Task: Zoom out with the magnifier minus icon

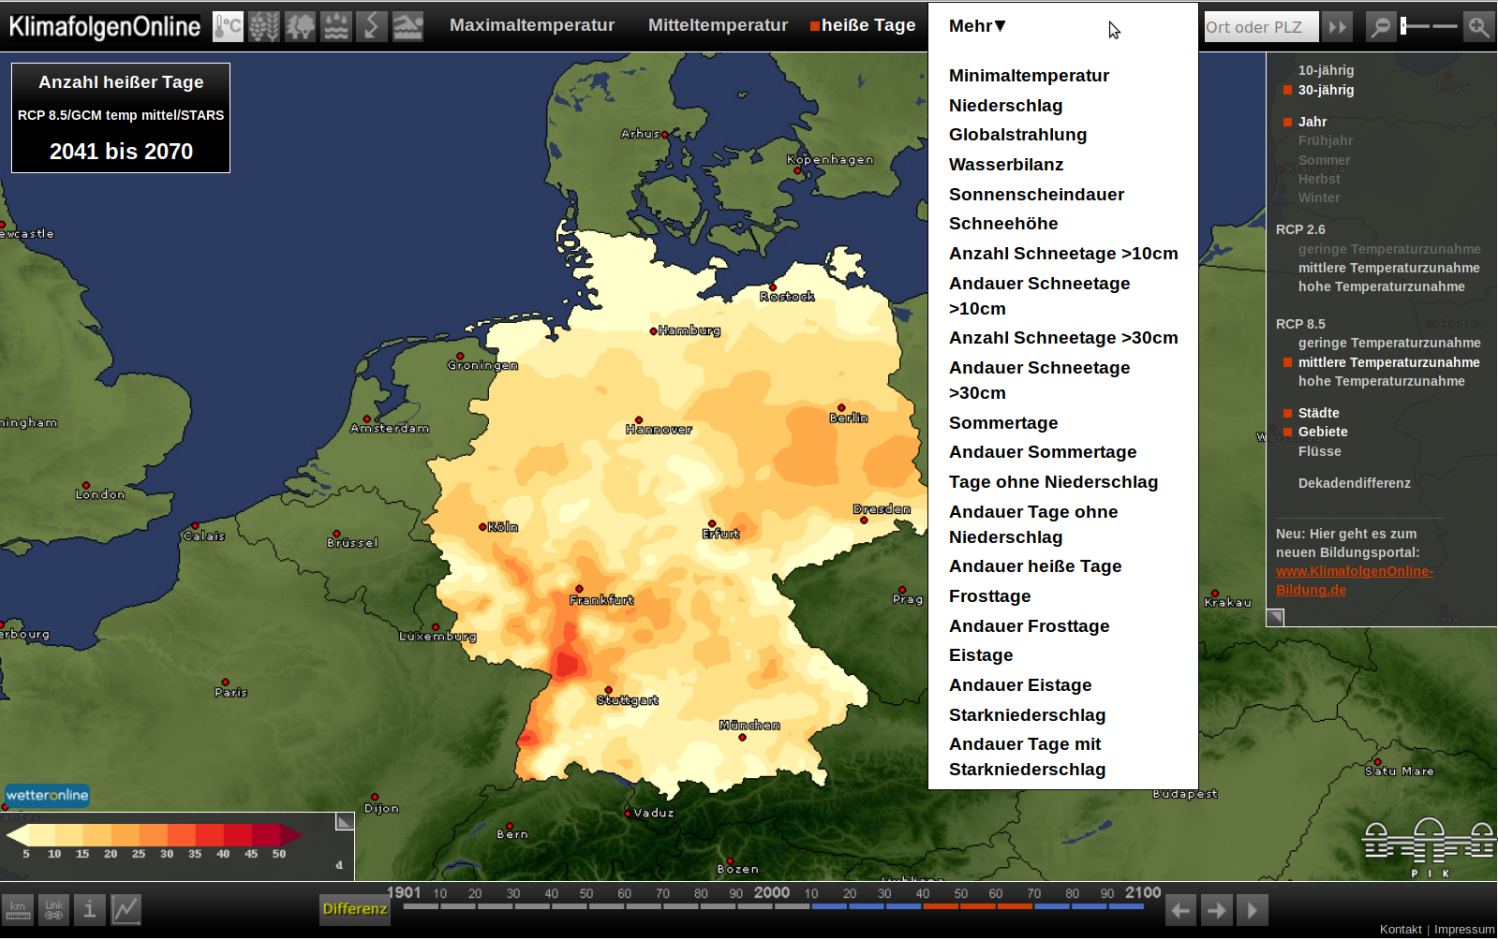Action: point(1380,27)
